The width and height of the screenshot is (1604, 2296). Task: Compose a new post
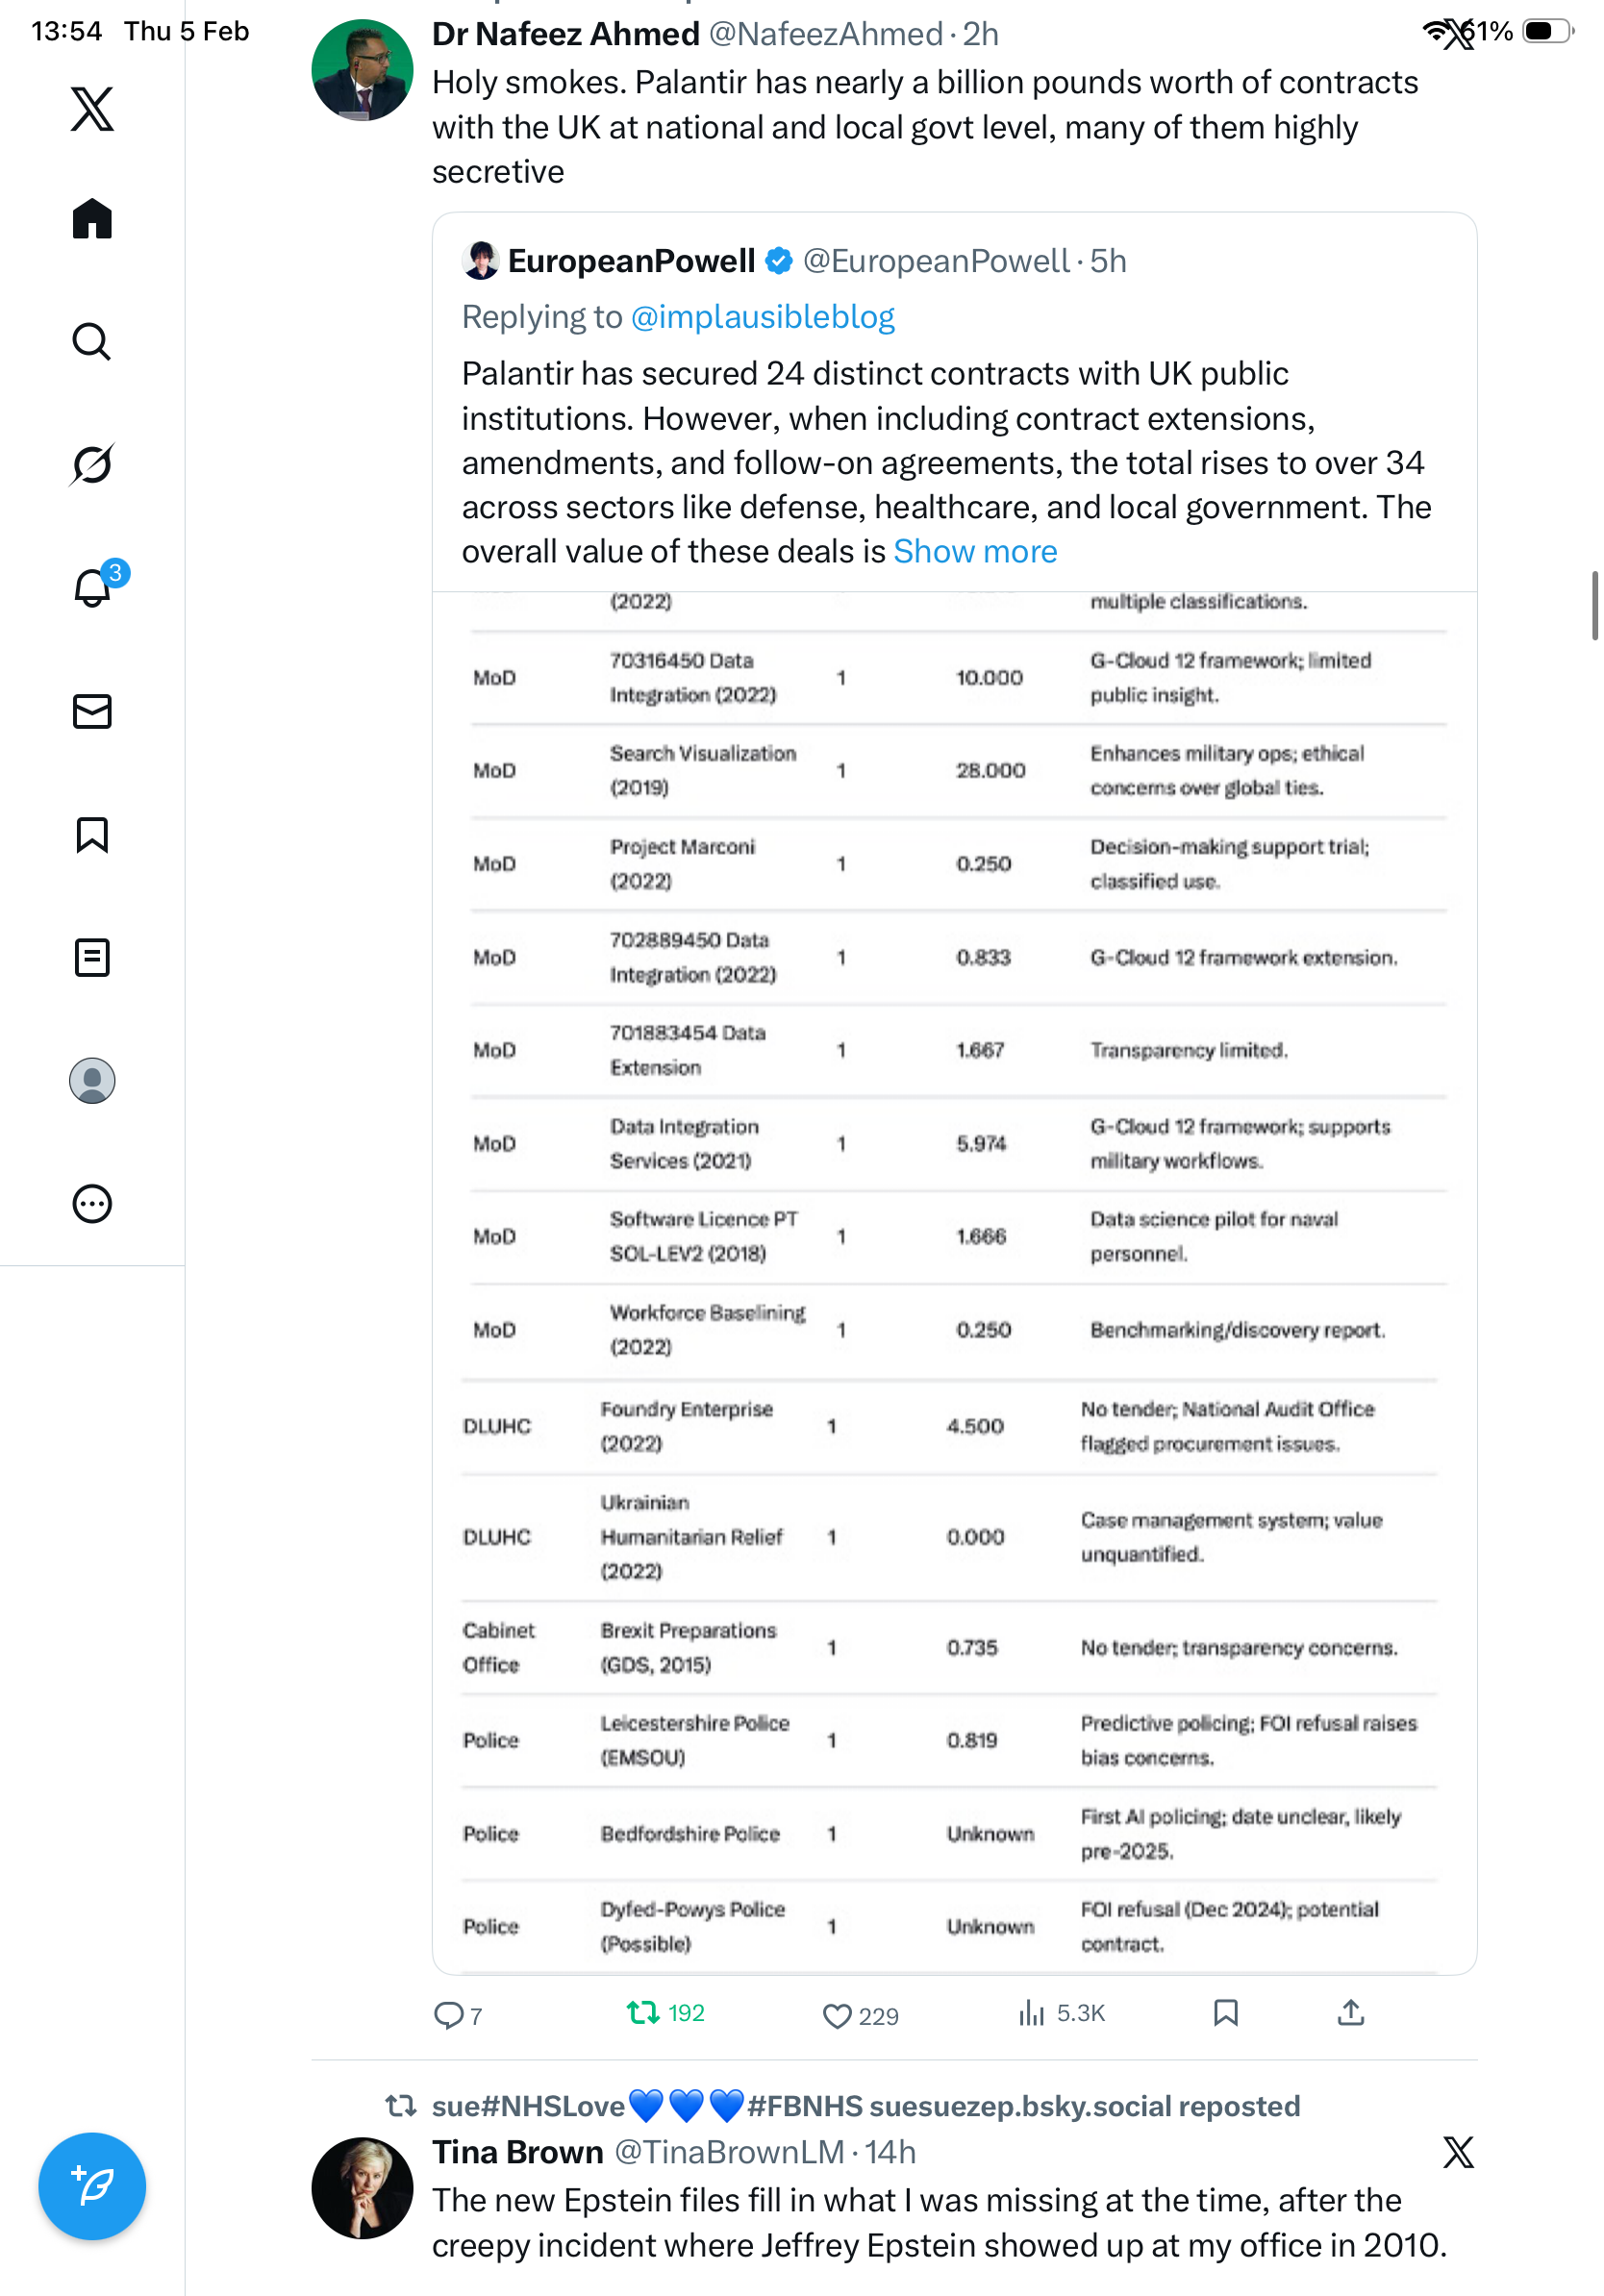click(x=92, y=2186)
